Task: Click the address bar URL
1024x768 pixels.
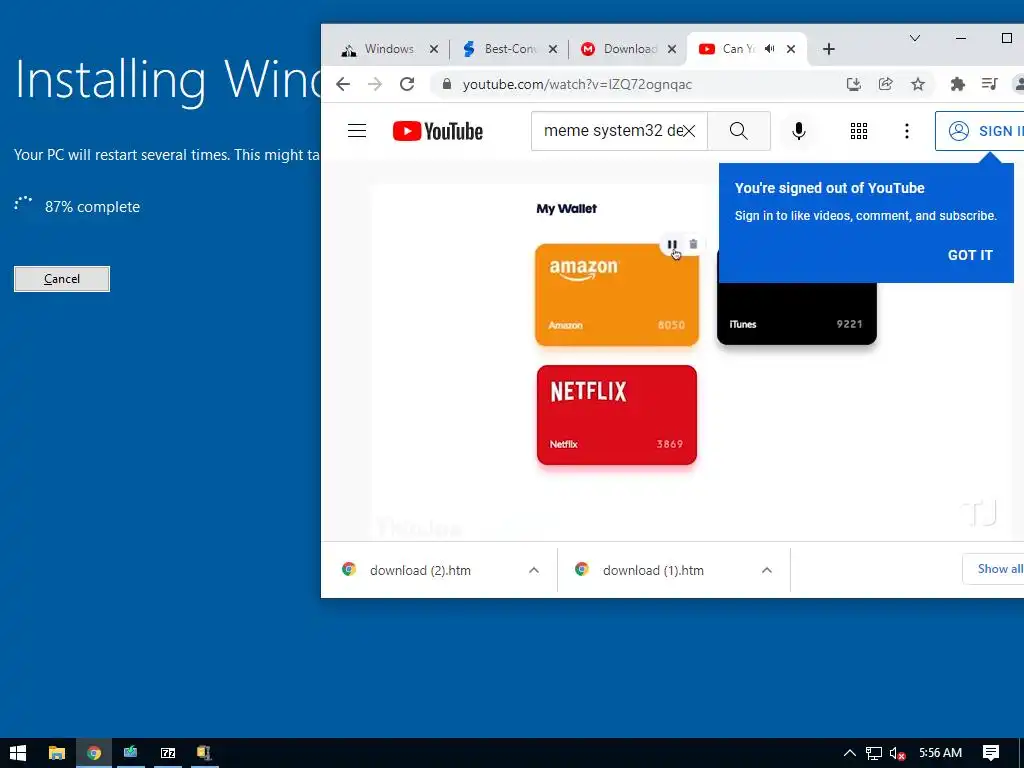Action: click(x=577, y=84)
